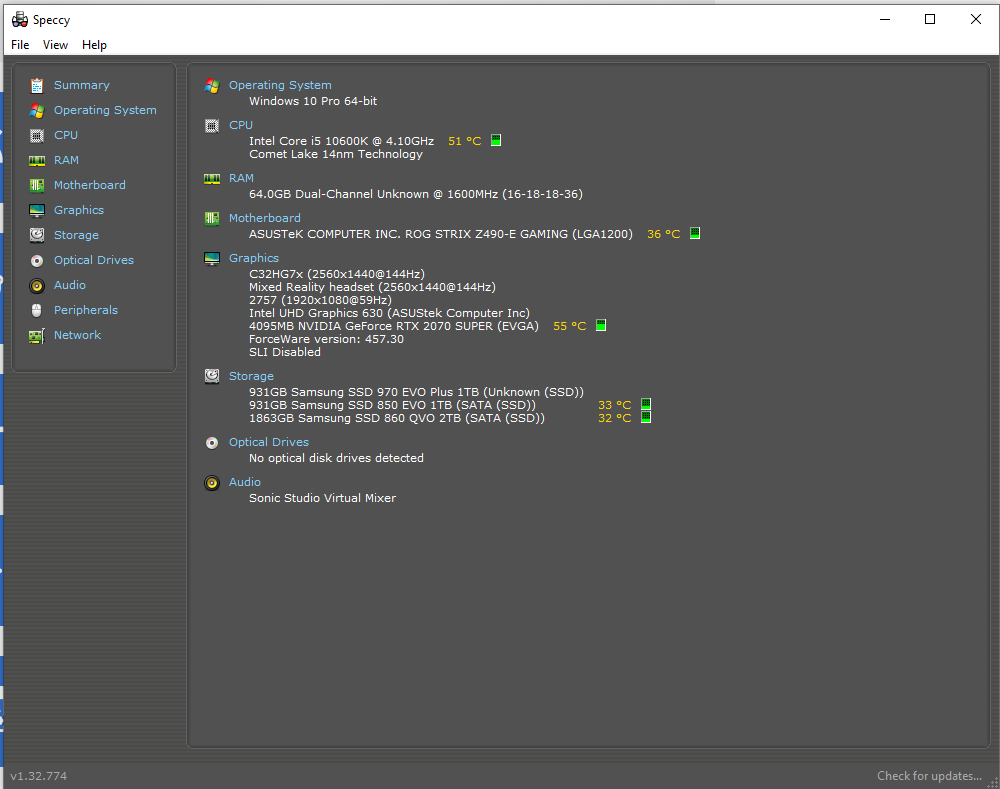Click the Storage drive icon in sidebar

click(37, 235)
